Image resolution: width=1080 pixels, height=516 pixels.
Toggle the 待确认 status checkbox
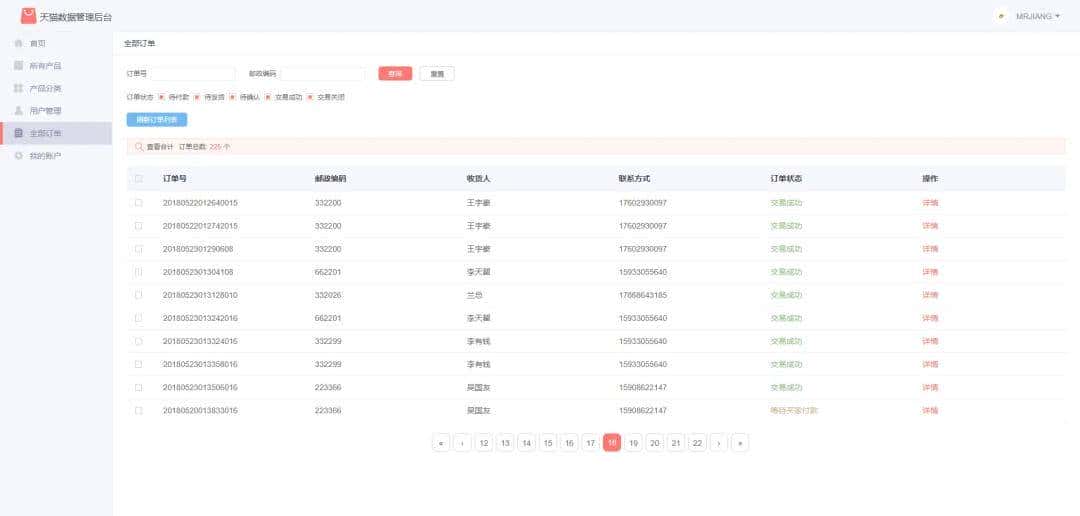point(233,97)
